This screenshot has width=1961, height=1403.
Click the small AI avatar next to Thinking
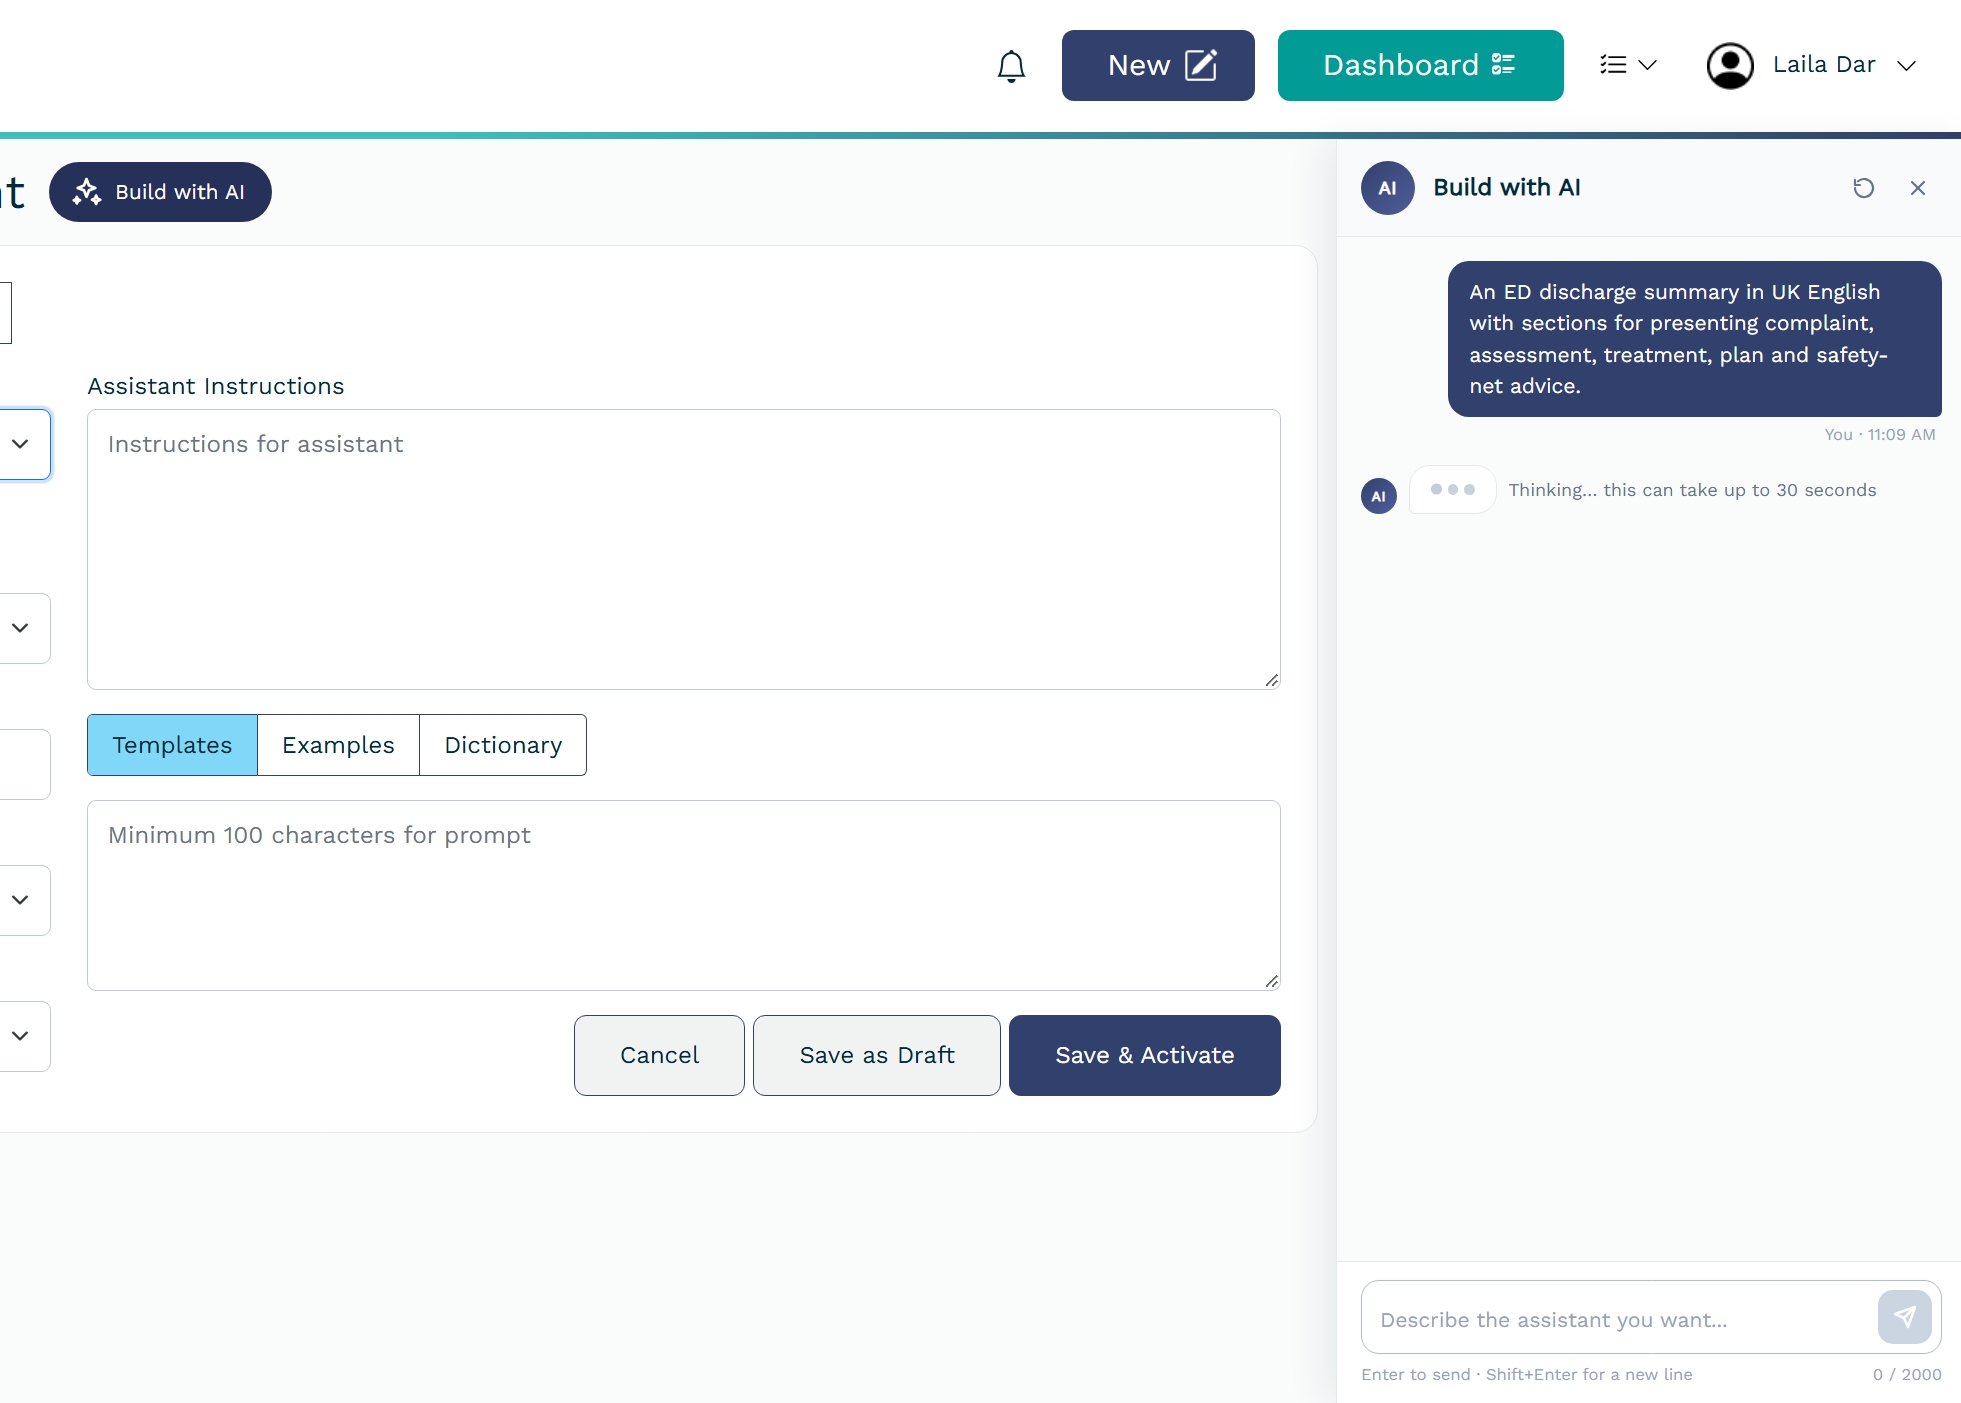coord(1378,496)
